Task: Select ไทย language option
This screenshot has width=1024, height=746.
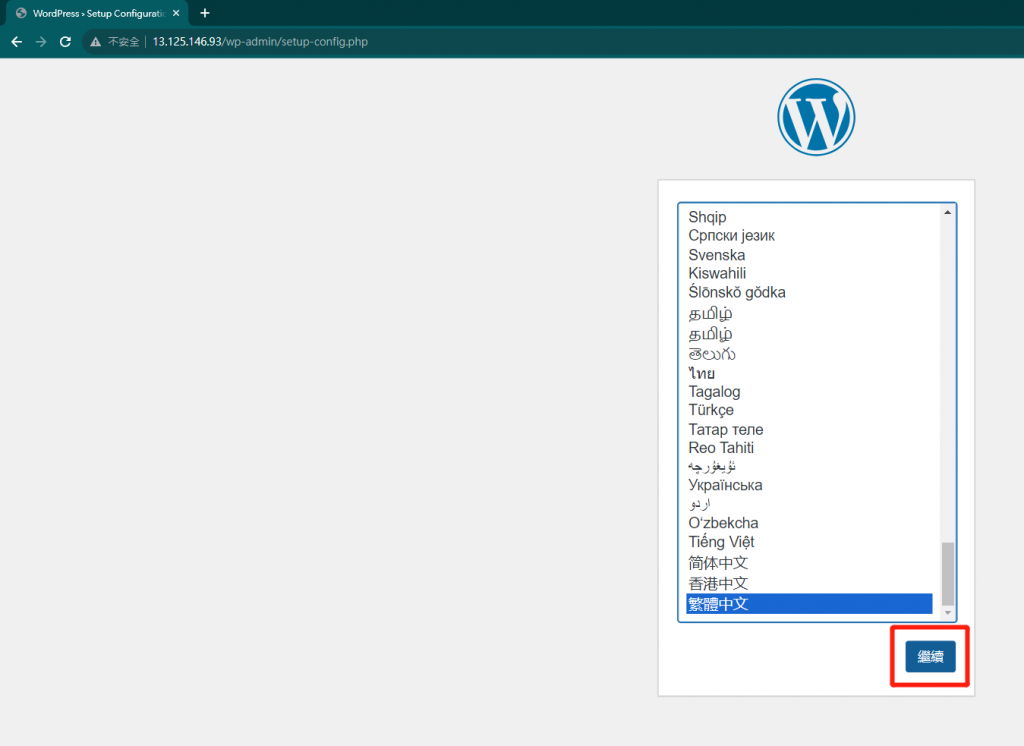Action: (x=809, y=374)
